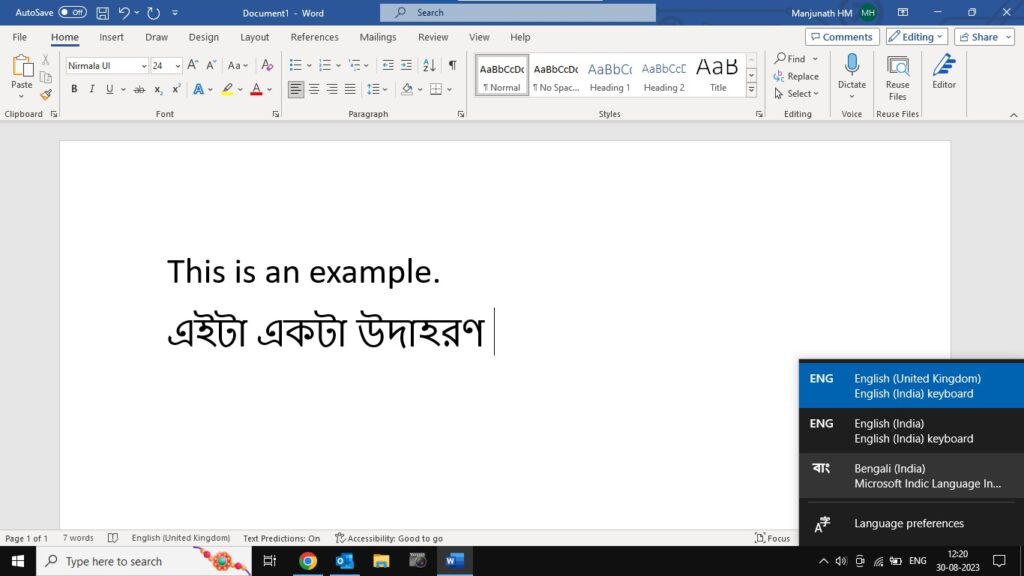Click the Sort A-Z icon
This screenshot has height=576, width=1024.
coord(429,65)
